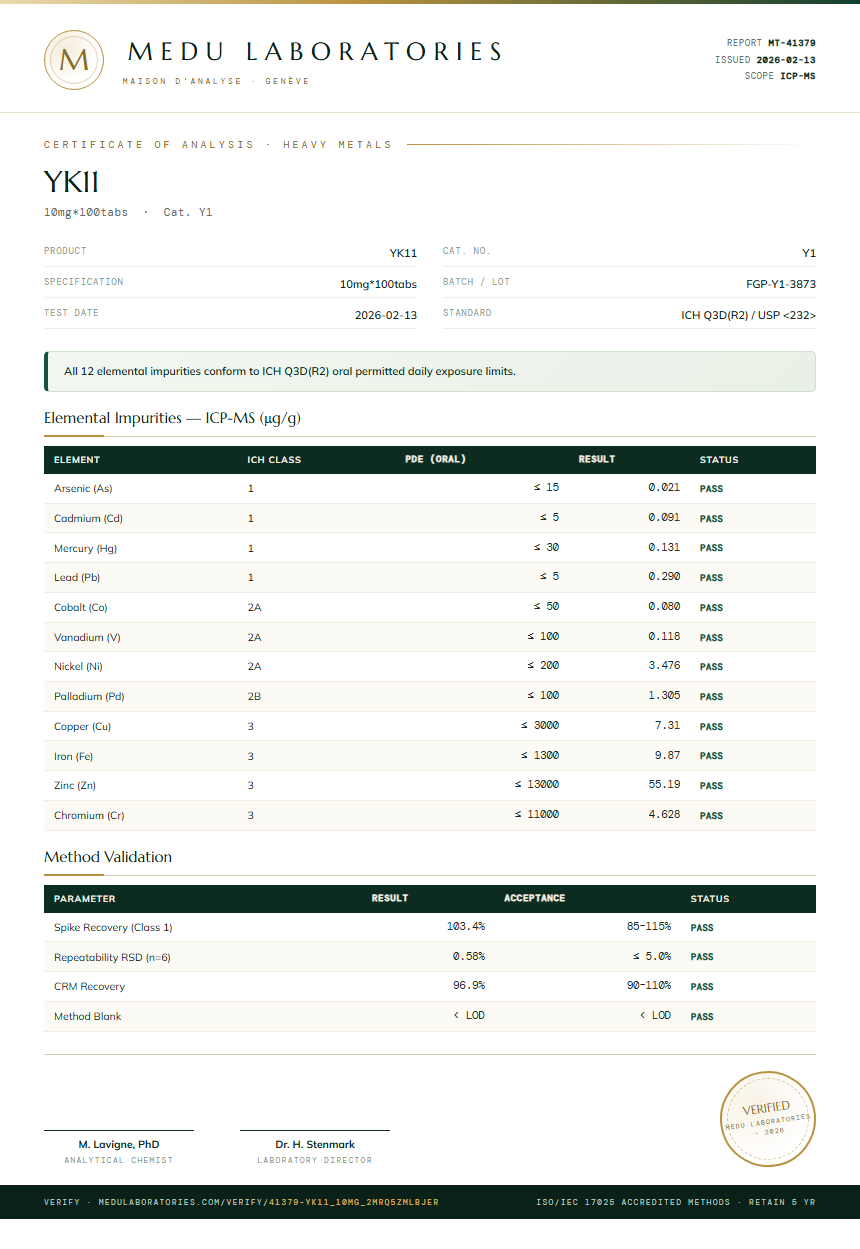Click the Iron (Fe) row label

point(73,756)
